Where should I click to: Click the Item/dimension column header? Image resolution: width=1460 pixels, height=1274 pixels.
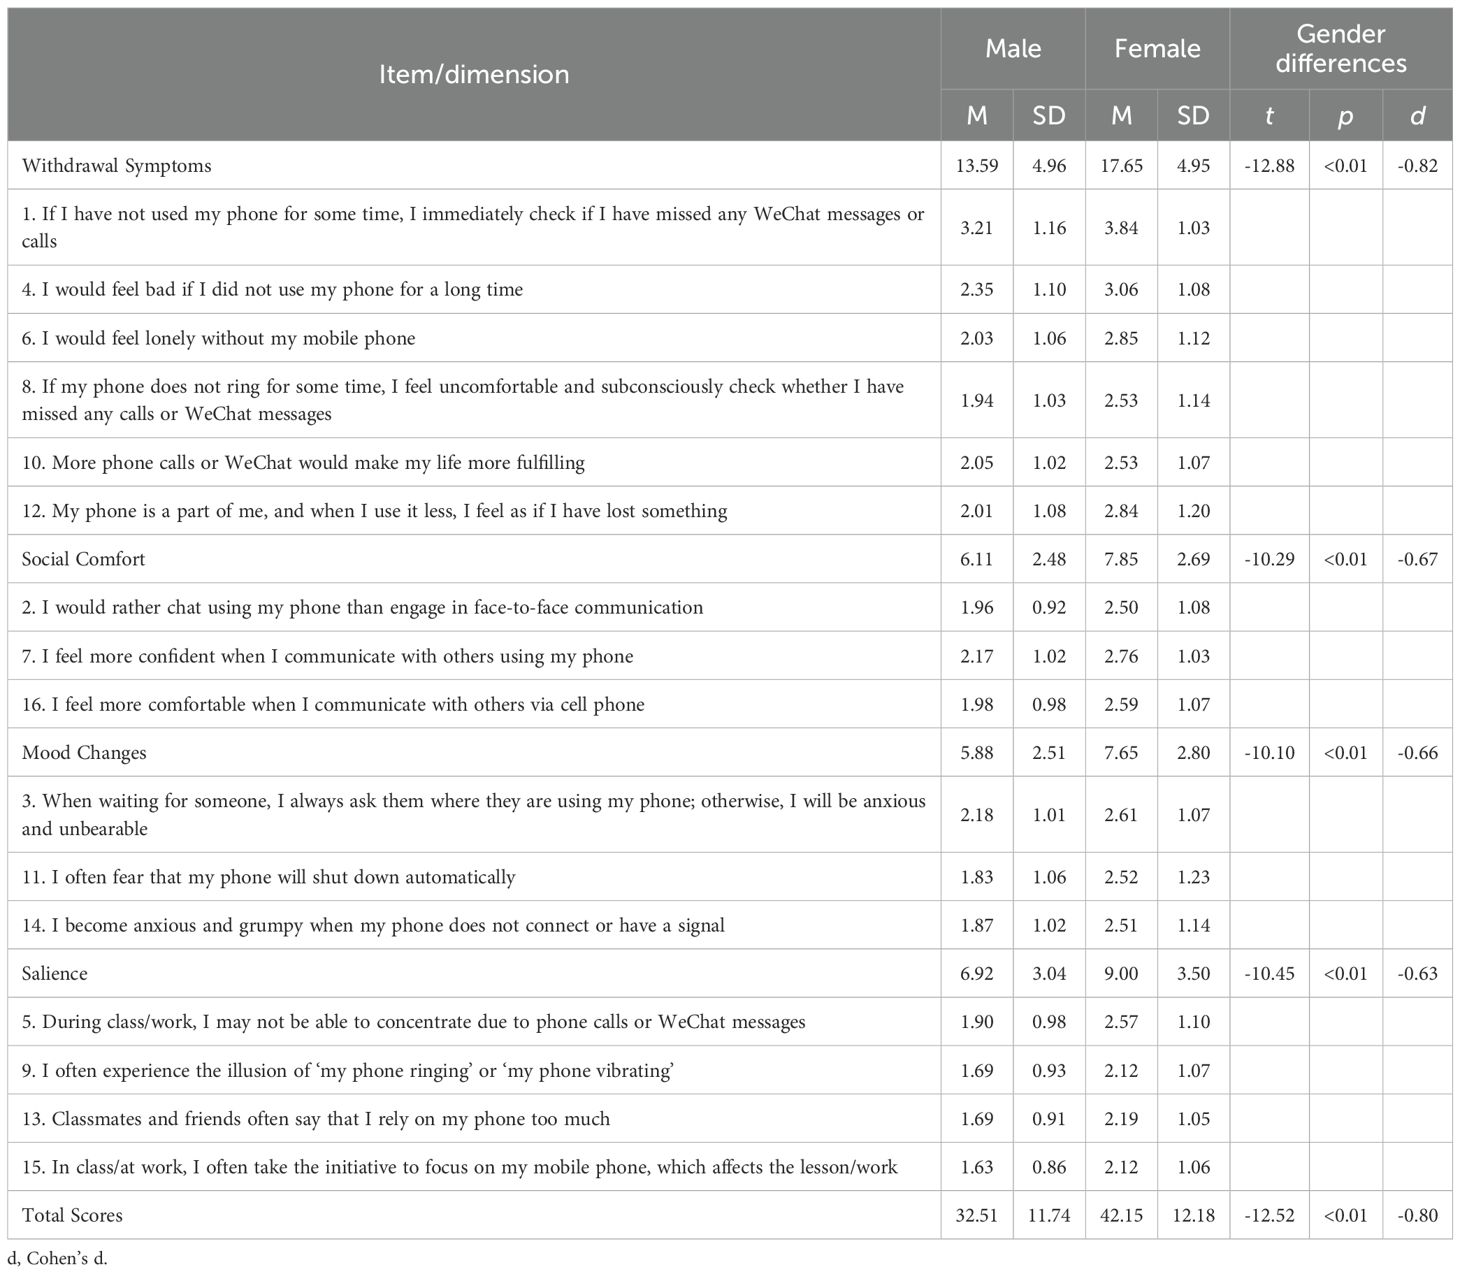474,74
